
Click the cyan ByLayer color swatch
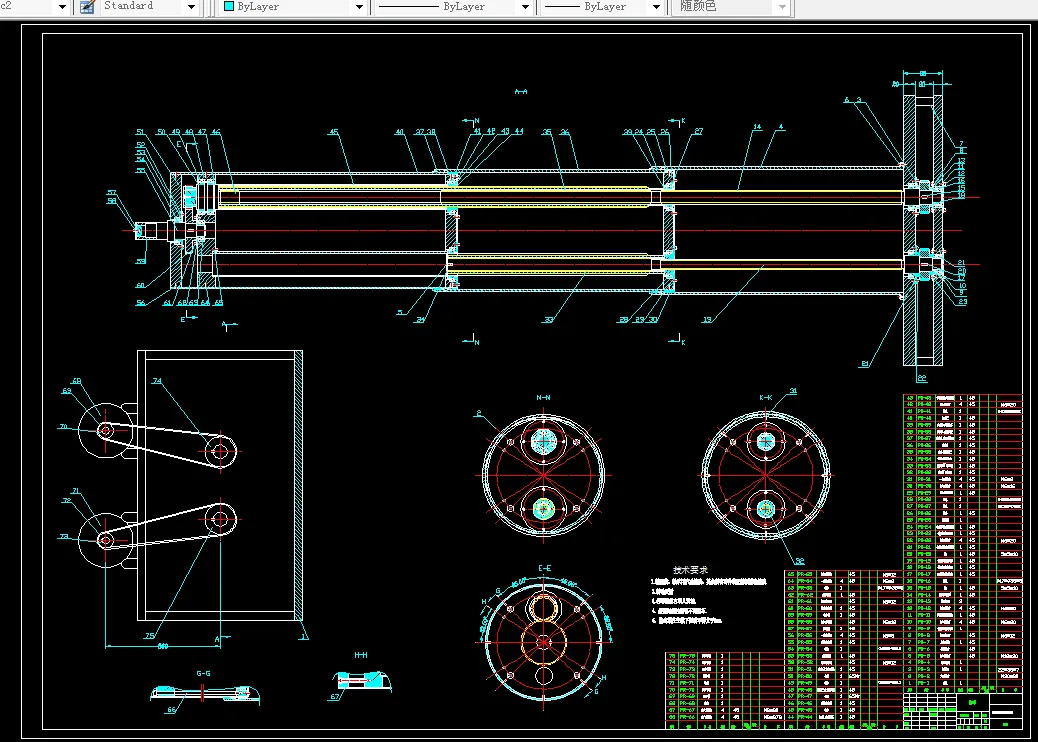pyautogui.click(x=228, y=7)
